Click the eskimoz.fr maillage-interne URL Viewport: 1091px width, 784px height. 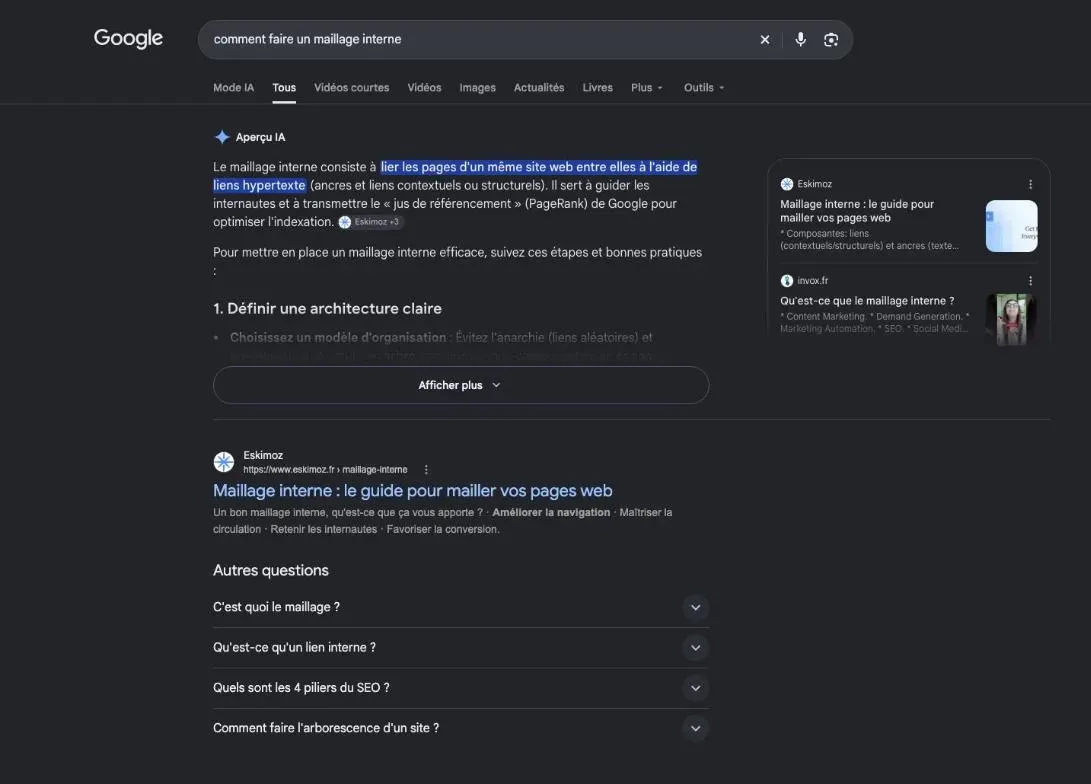coord(325,470)
